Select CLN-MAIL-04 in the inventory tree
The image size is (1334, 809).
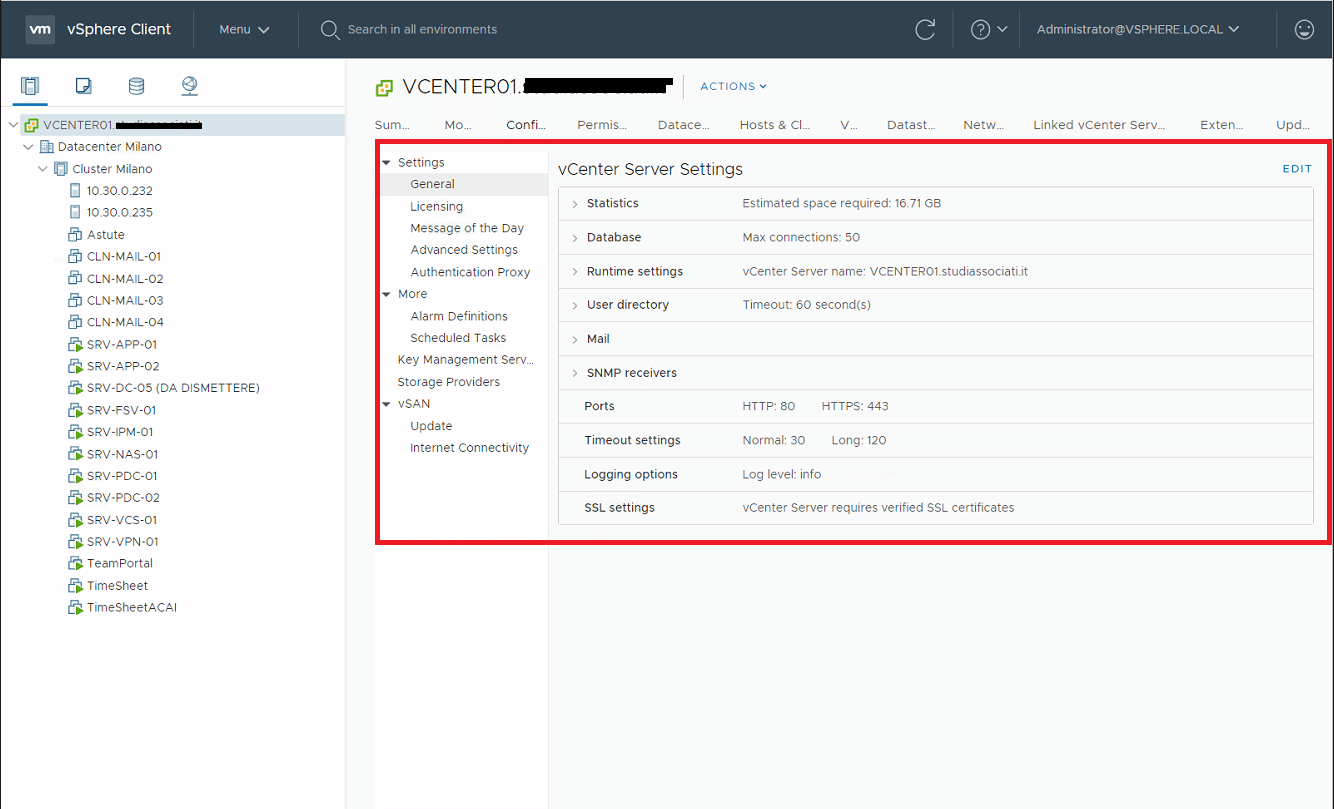click(x=125, y=322)
